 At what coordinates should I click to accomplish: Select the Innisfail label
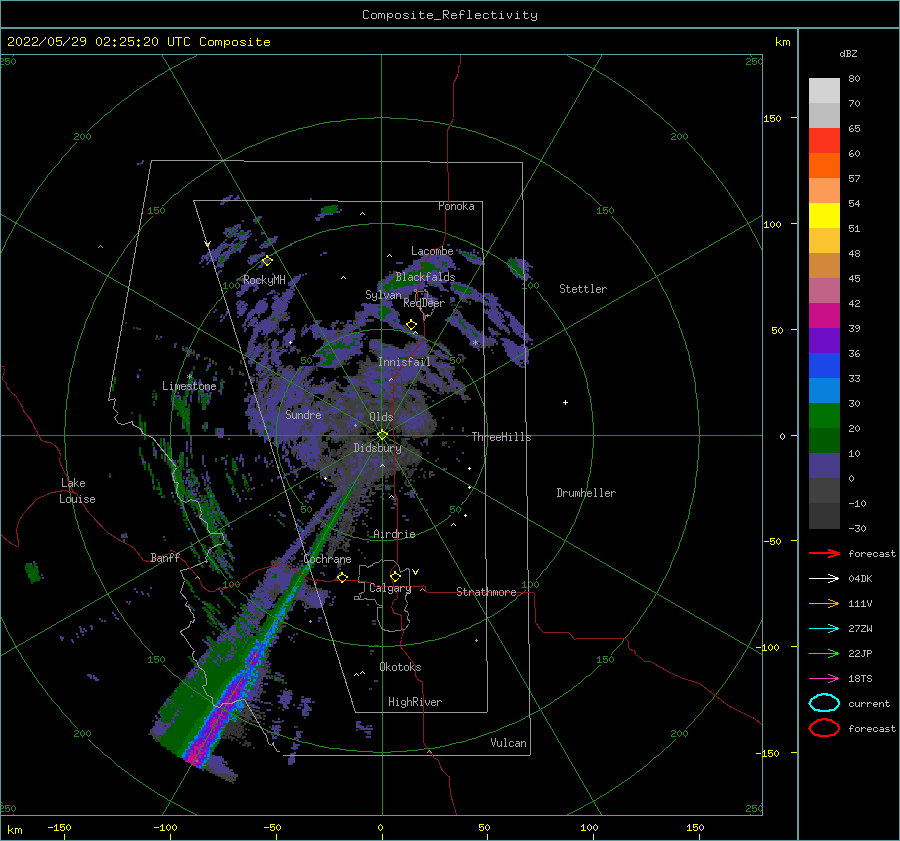click(x=404, y=362)
